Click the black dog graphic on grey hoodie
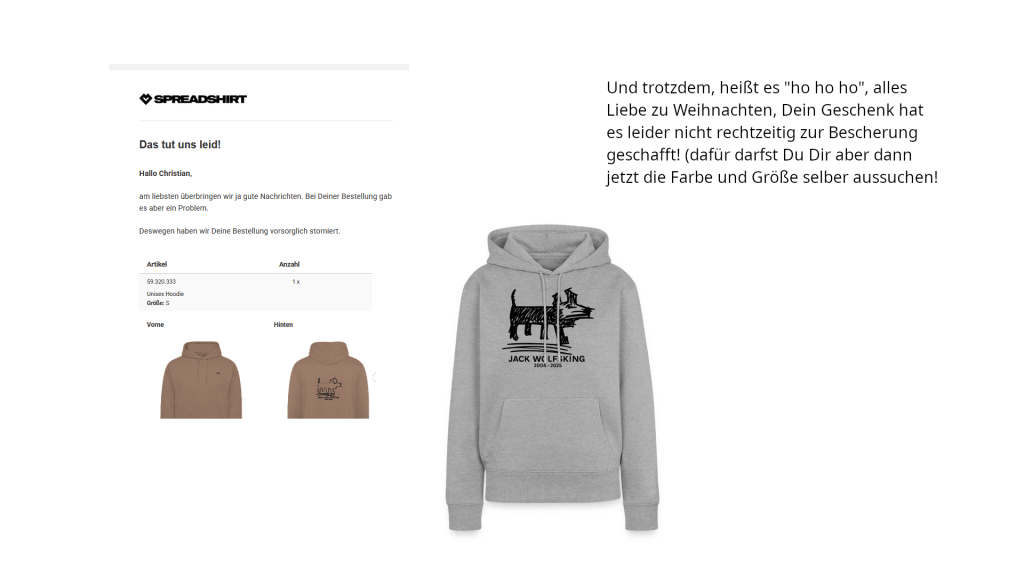The width and height of the screenshot is (1024, 576). click(552, 315)
